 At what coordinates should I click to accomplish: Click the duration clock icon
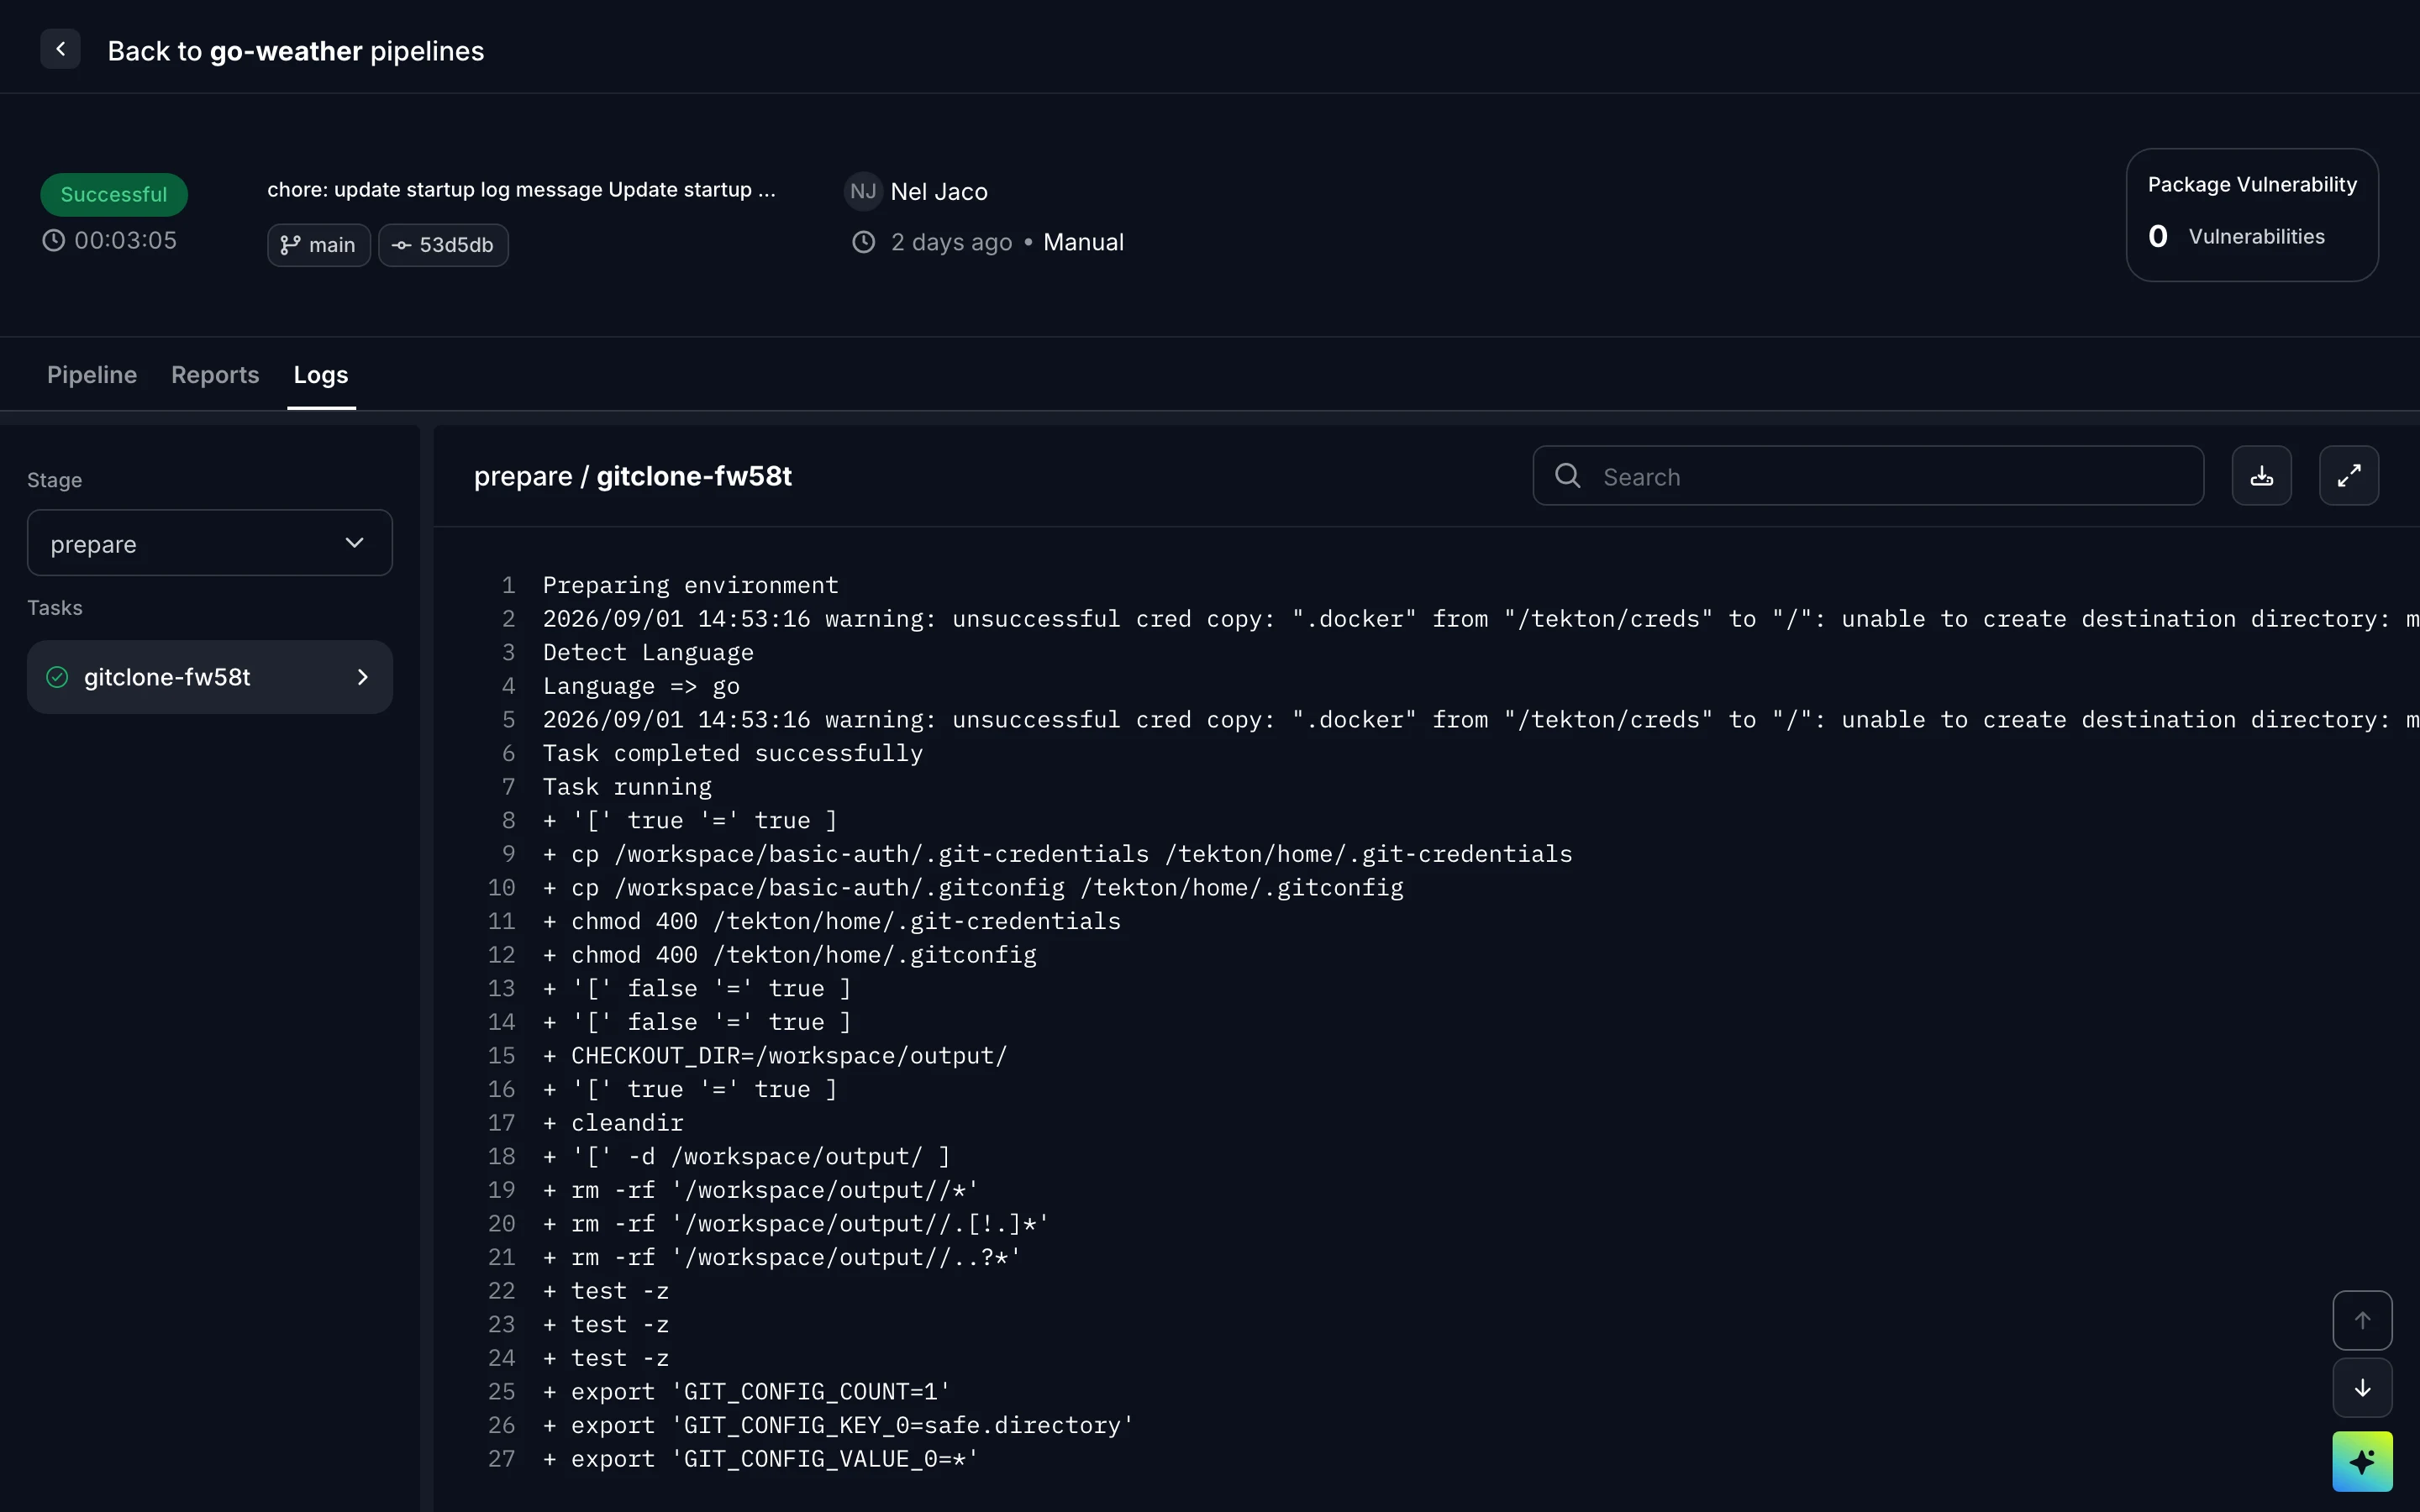pos(53,241)
